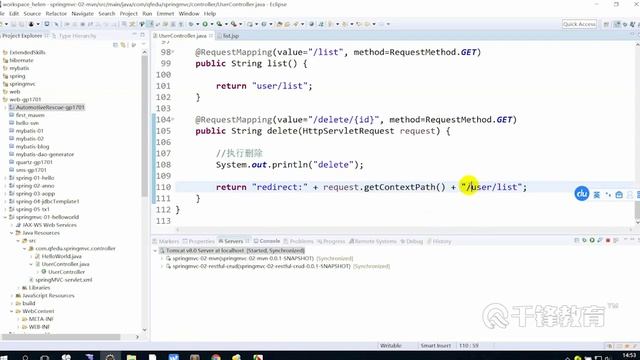Open the Help menu
The width and height of the screenshot is (640, 360).
(210, 13)
